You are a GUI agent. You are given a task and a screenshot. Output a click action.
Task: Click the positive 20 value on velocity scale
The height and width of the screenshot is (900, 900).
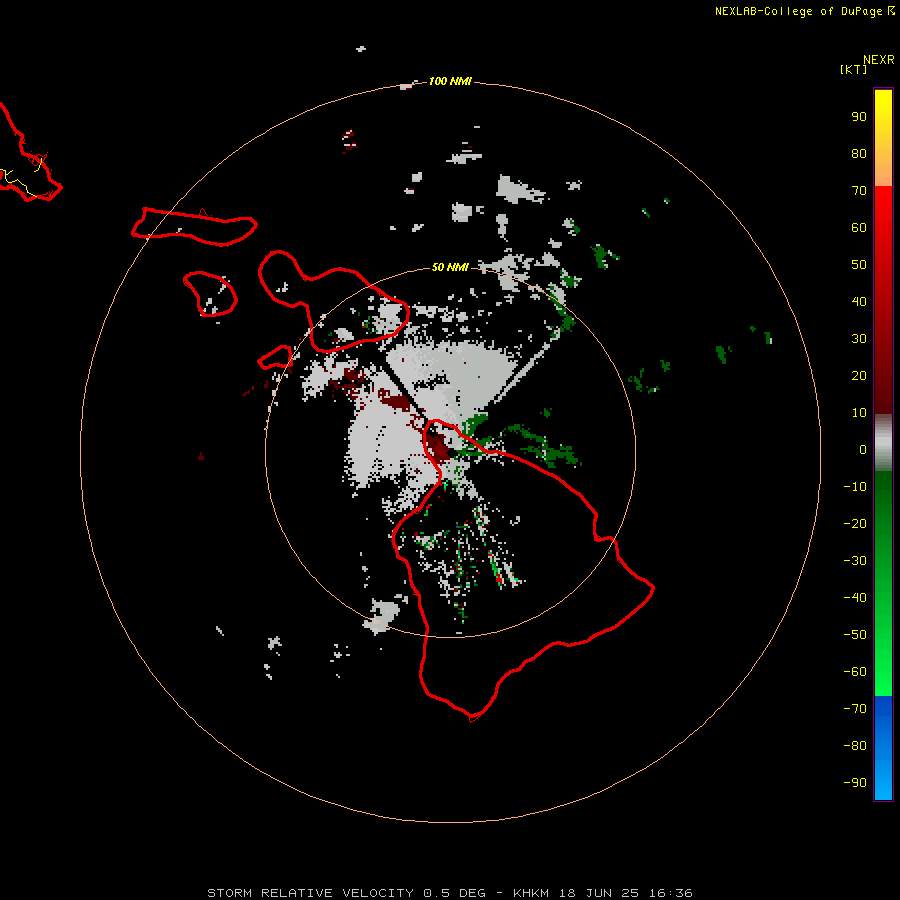tap(859, 375)
